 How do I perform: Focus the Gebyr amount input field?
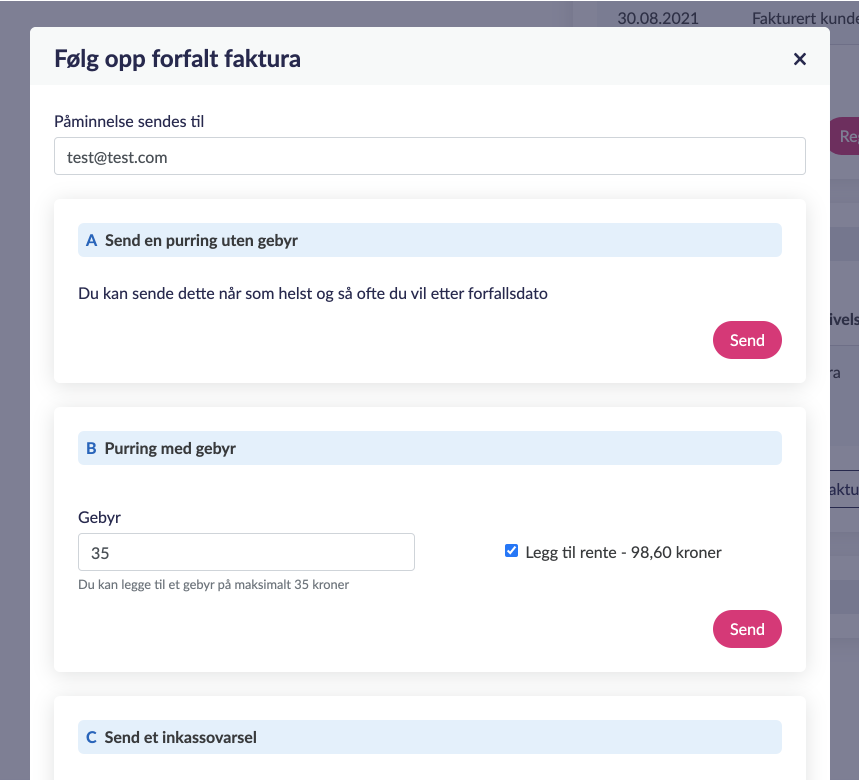pos(246,552)
